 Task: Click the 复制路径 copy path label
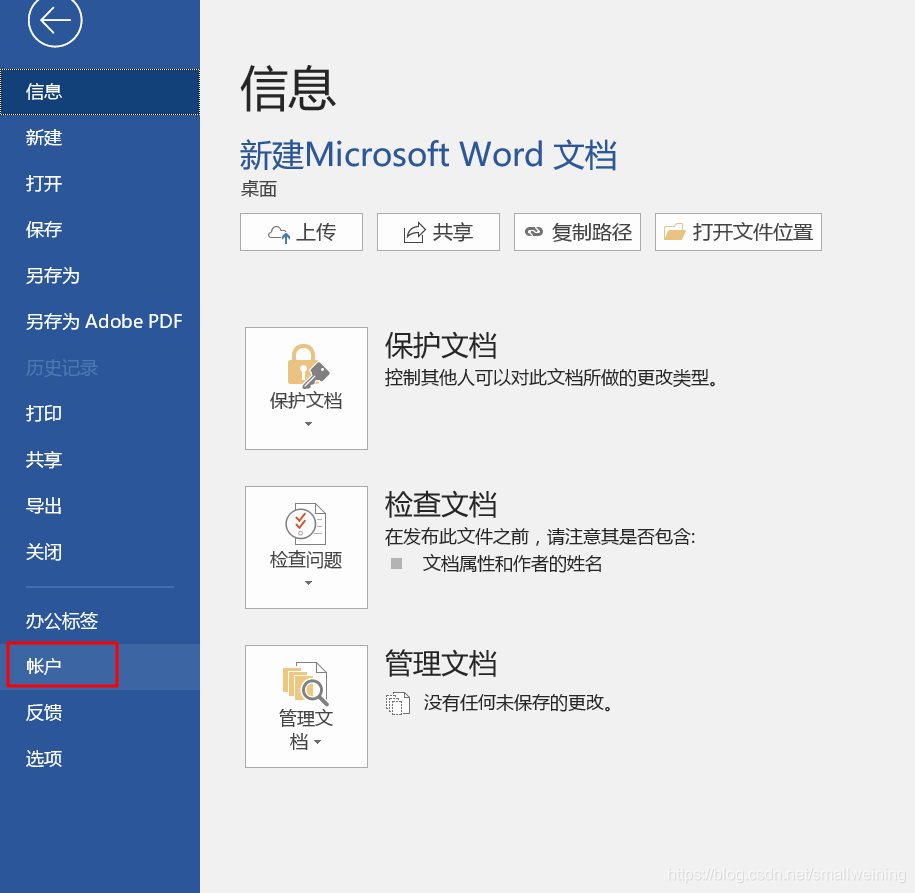click(592, 232)
